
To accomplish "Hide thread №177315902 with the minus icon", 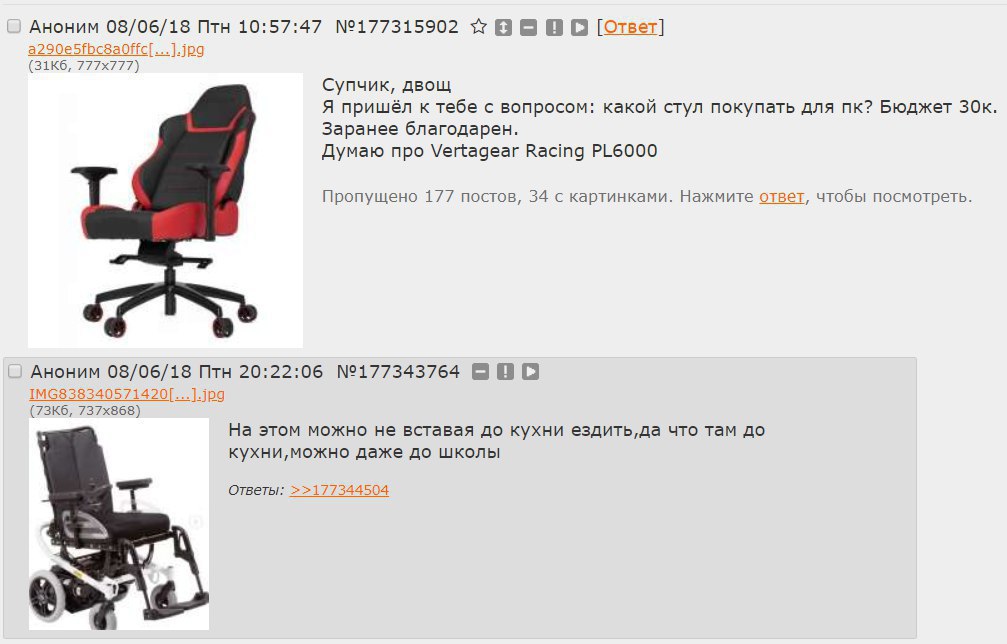I will pyautogui.click(x=529, y=27).
